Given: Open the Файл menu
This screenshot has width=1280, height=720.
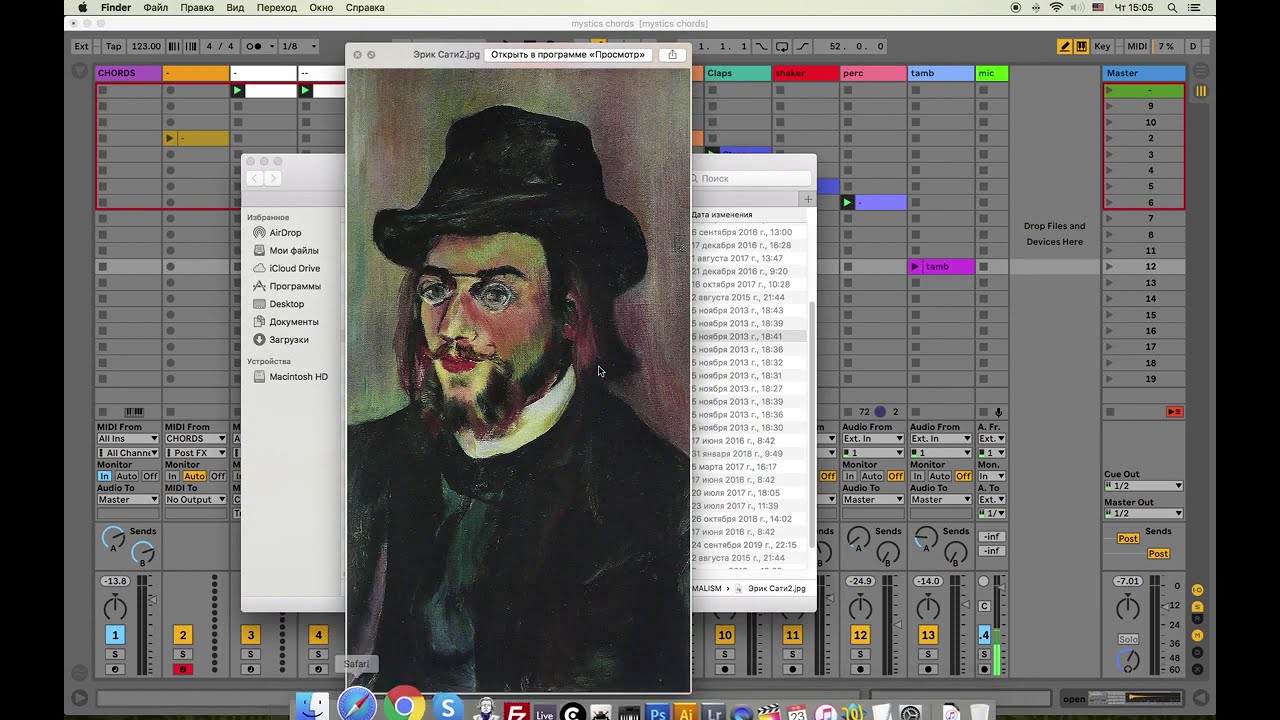Looking at the screenshot, I should [156, 7].
